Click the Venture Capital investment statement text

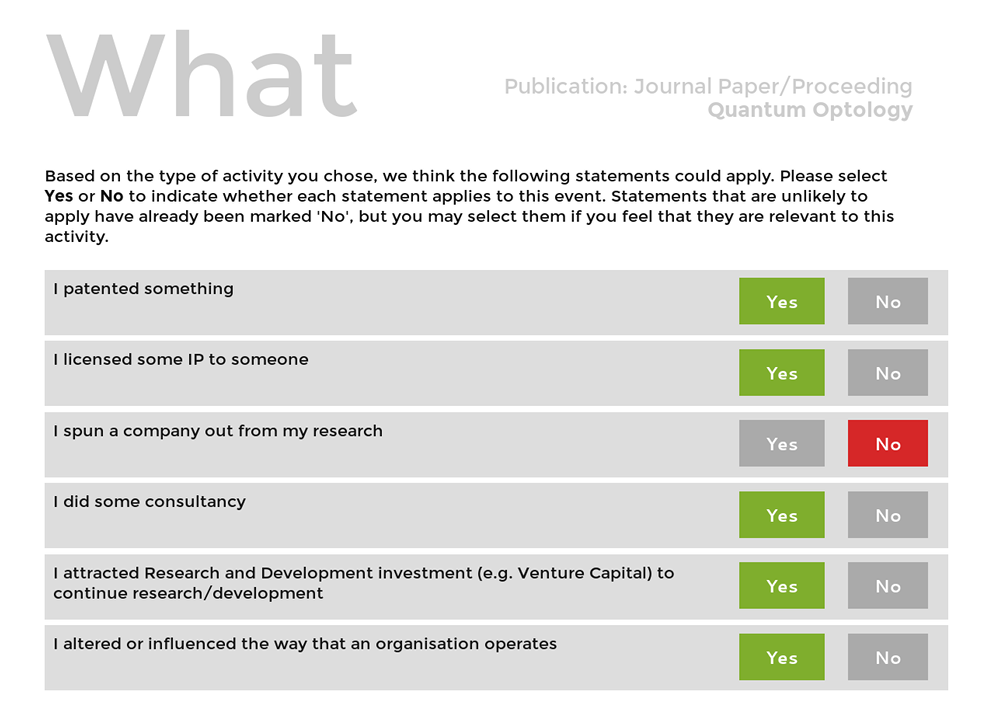364,583
